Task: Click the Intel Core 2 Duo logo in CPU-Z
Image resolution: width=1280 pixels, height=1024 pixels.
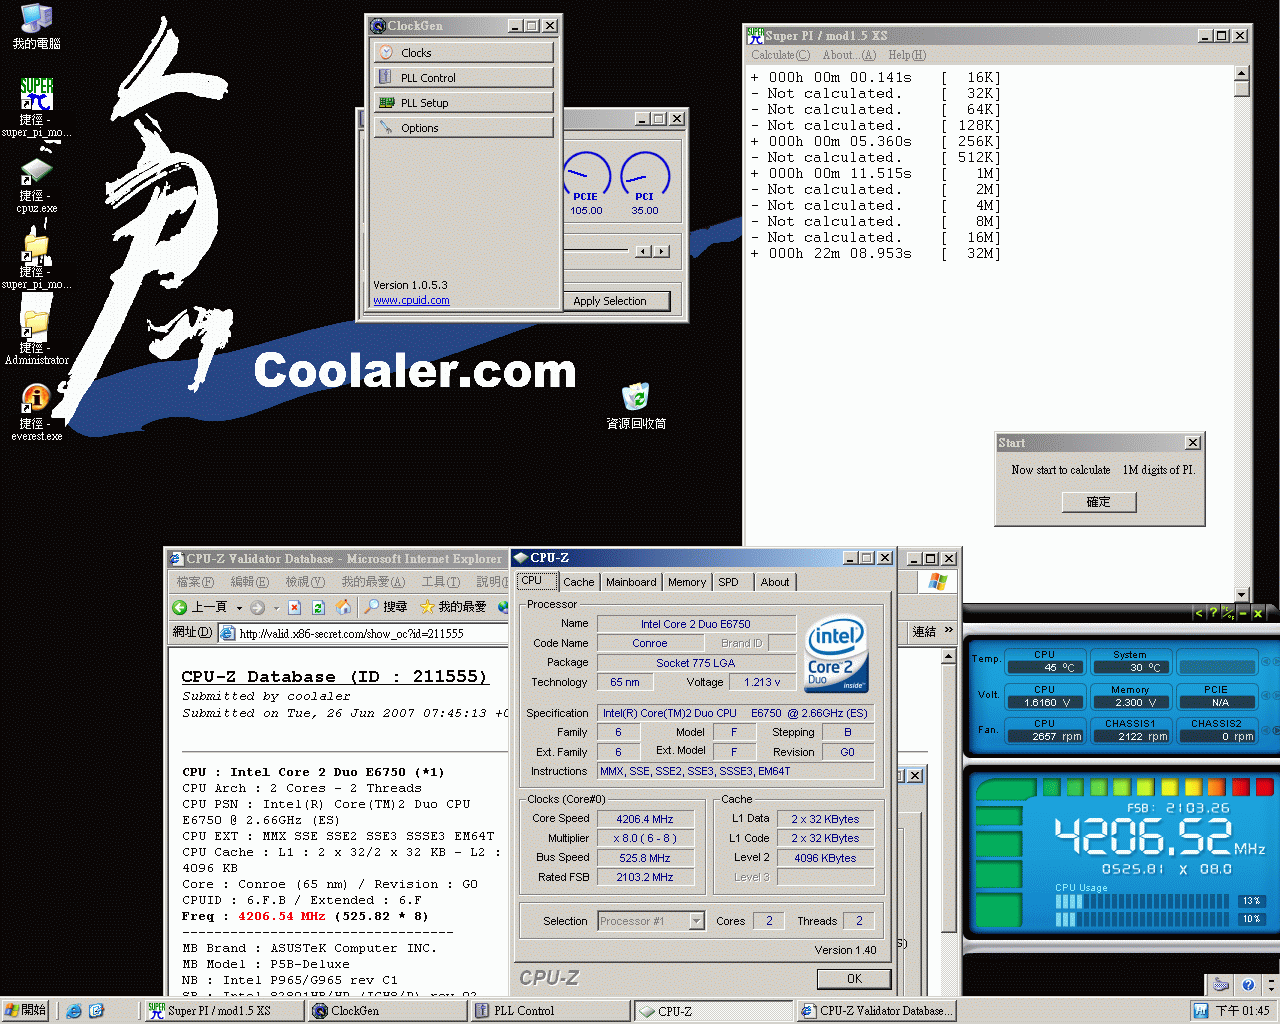Action: click(x=837, y=654)
